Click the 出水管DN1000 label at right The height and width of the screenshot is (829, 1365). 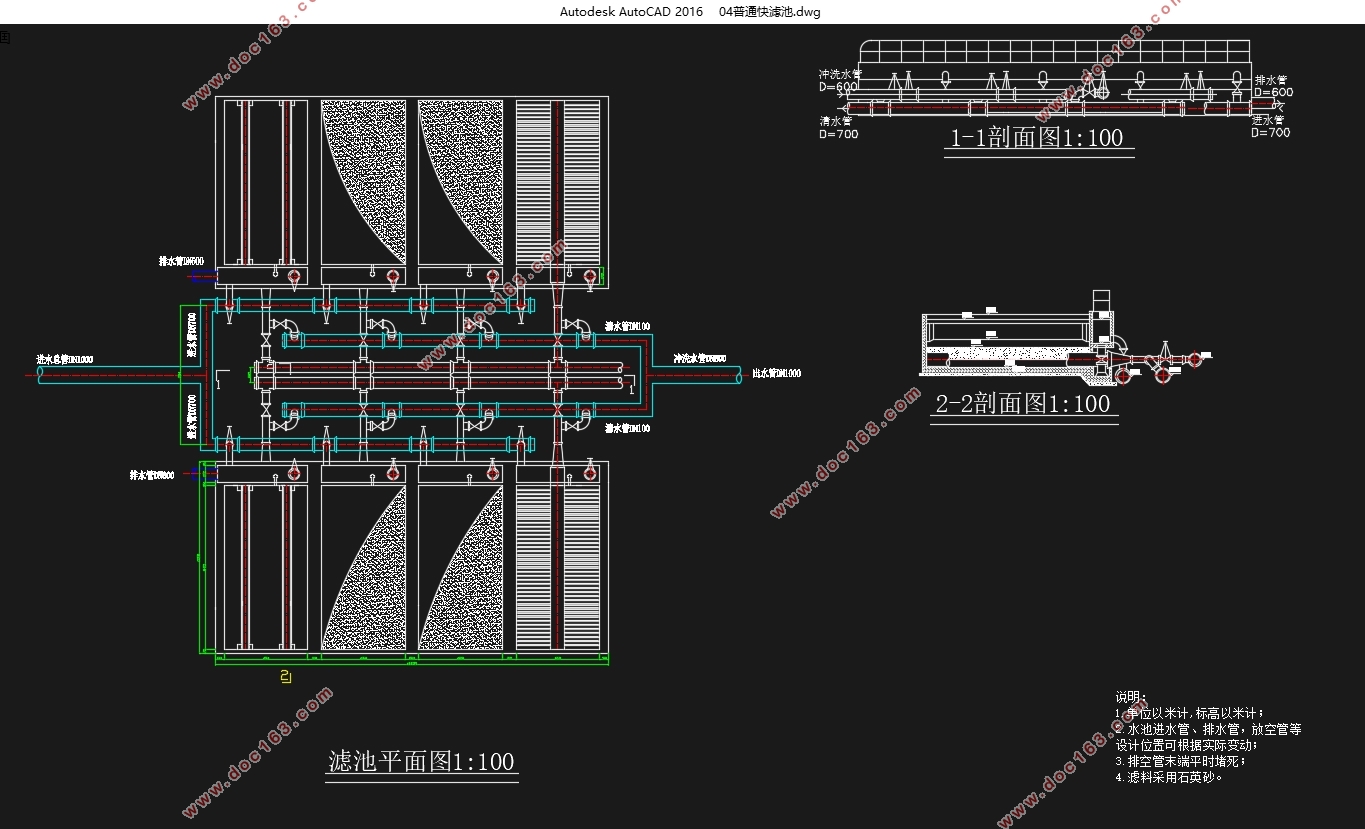[776, 373]
